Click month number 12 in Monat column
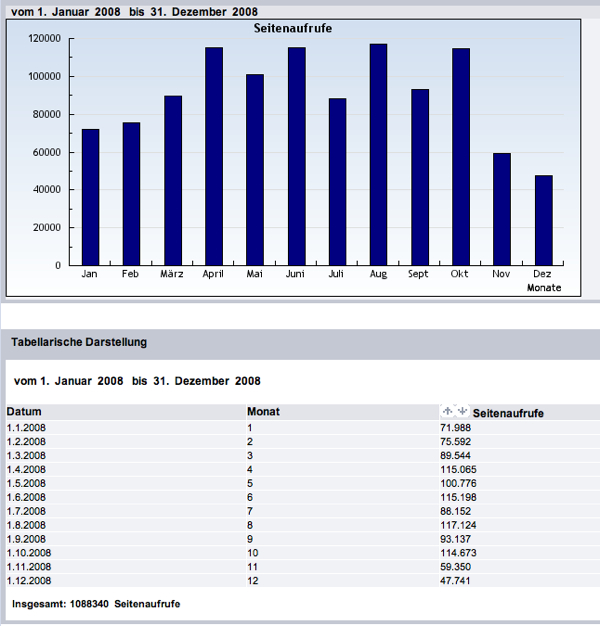 (253, 580)
